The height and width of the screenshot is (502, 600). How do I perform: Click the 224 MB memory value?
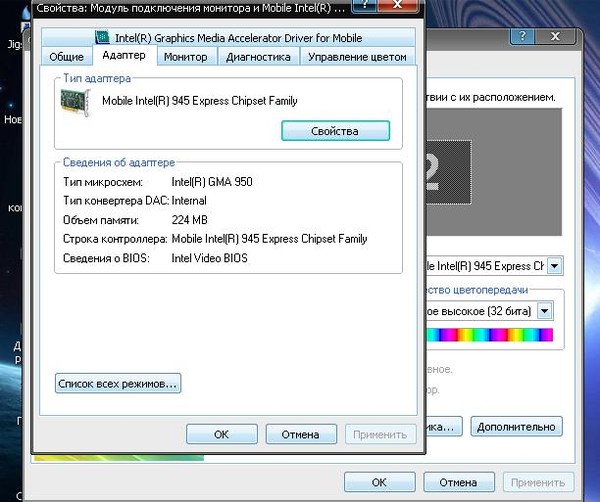click(x=189, y=220)
